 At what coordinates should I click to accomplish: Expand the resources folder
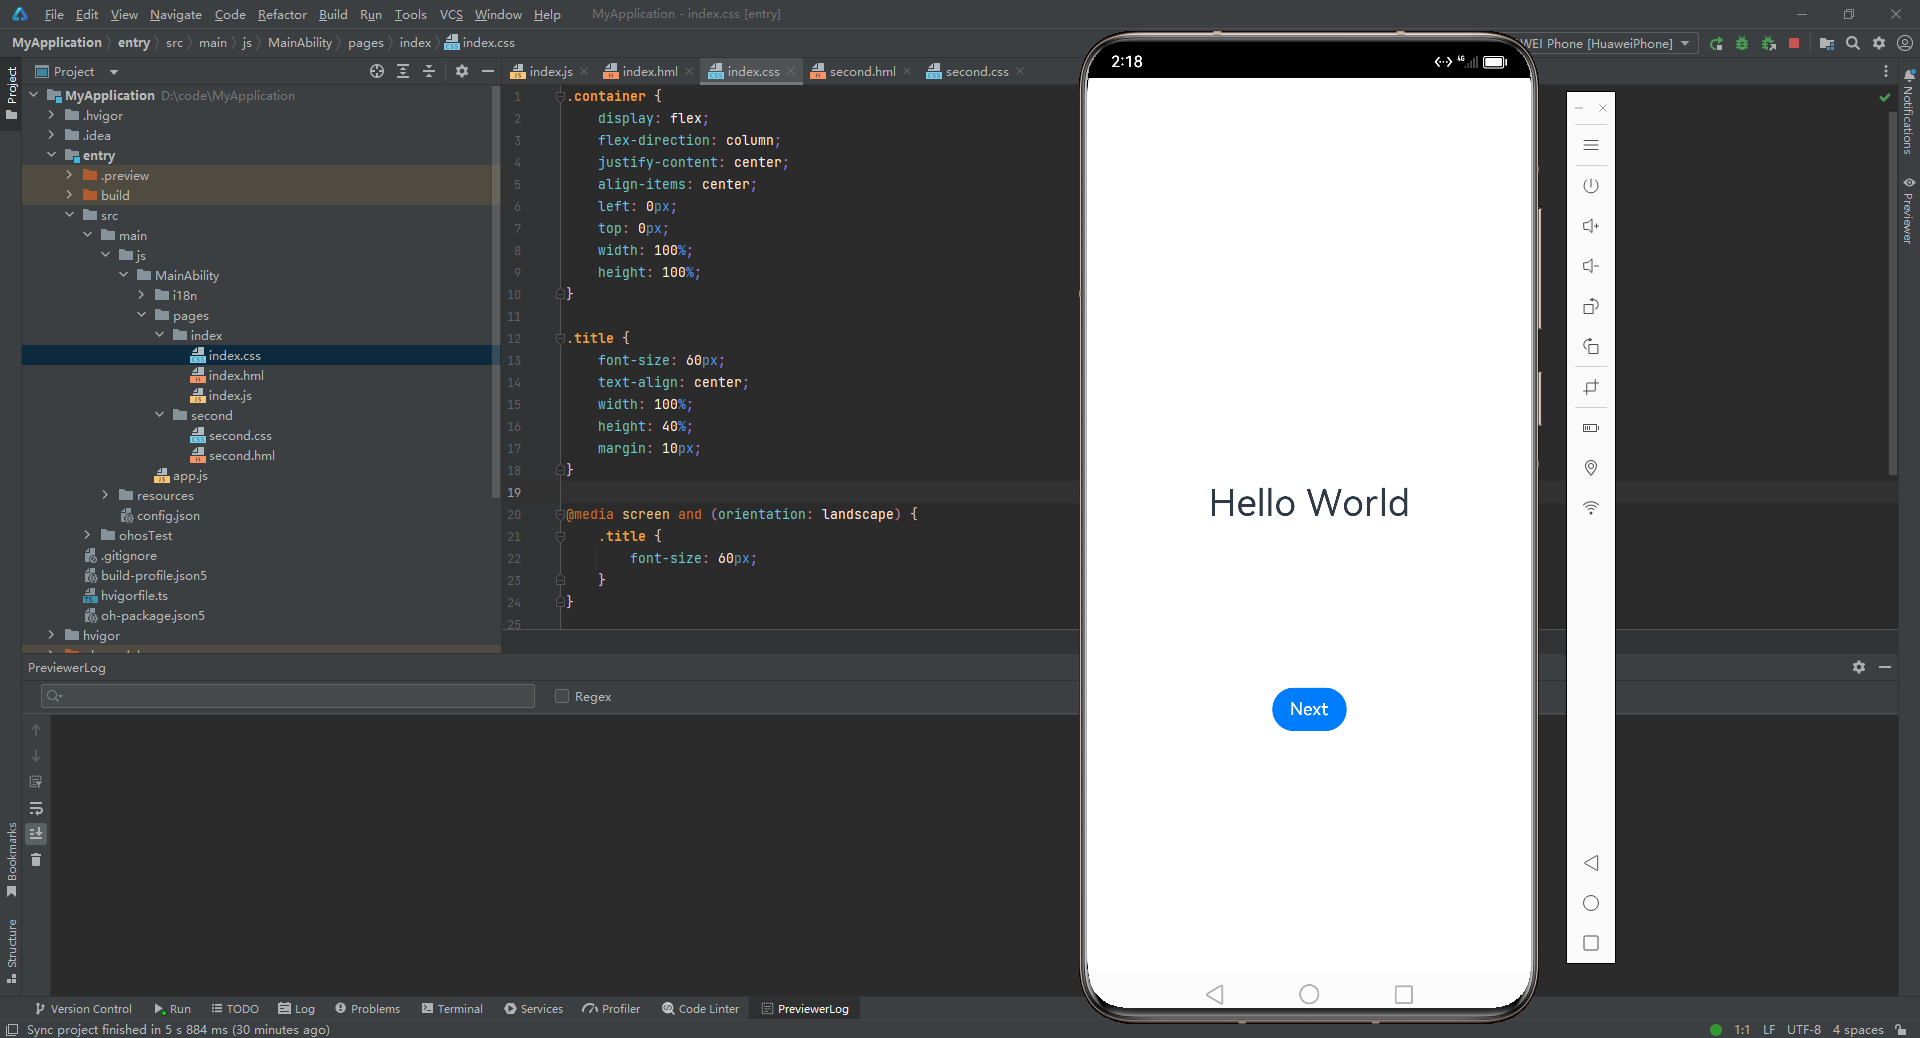tap(105, 495)
